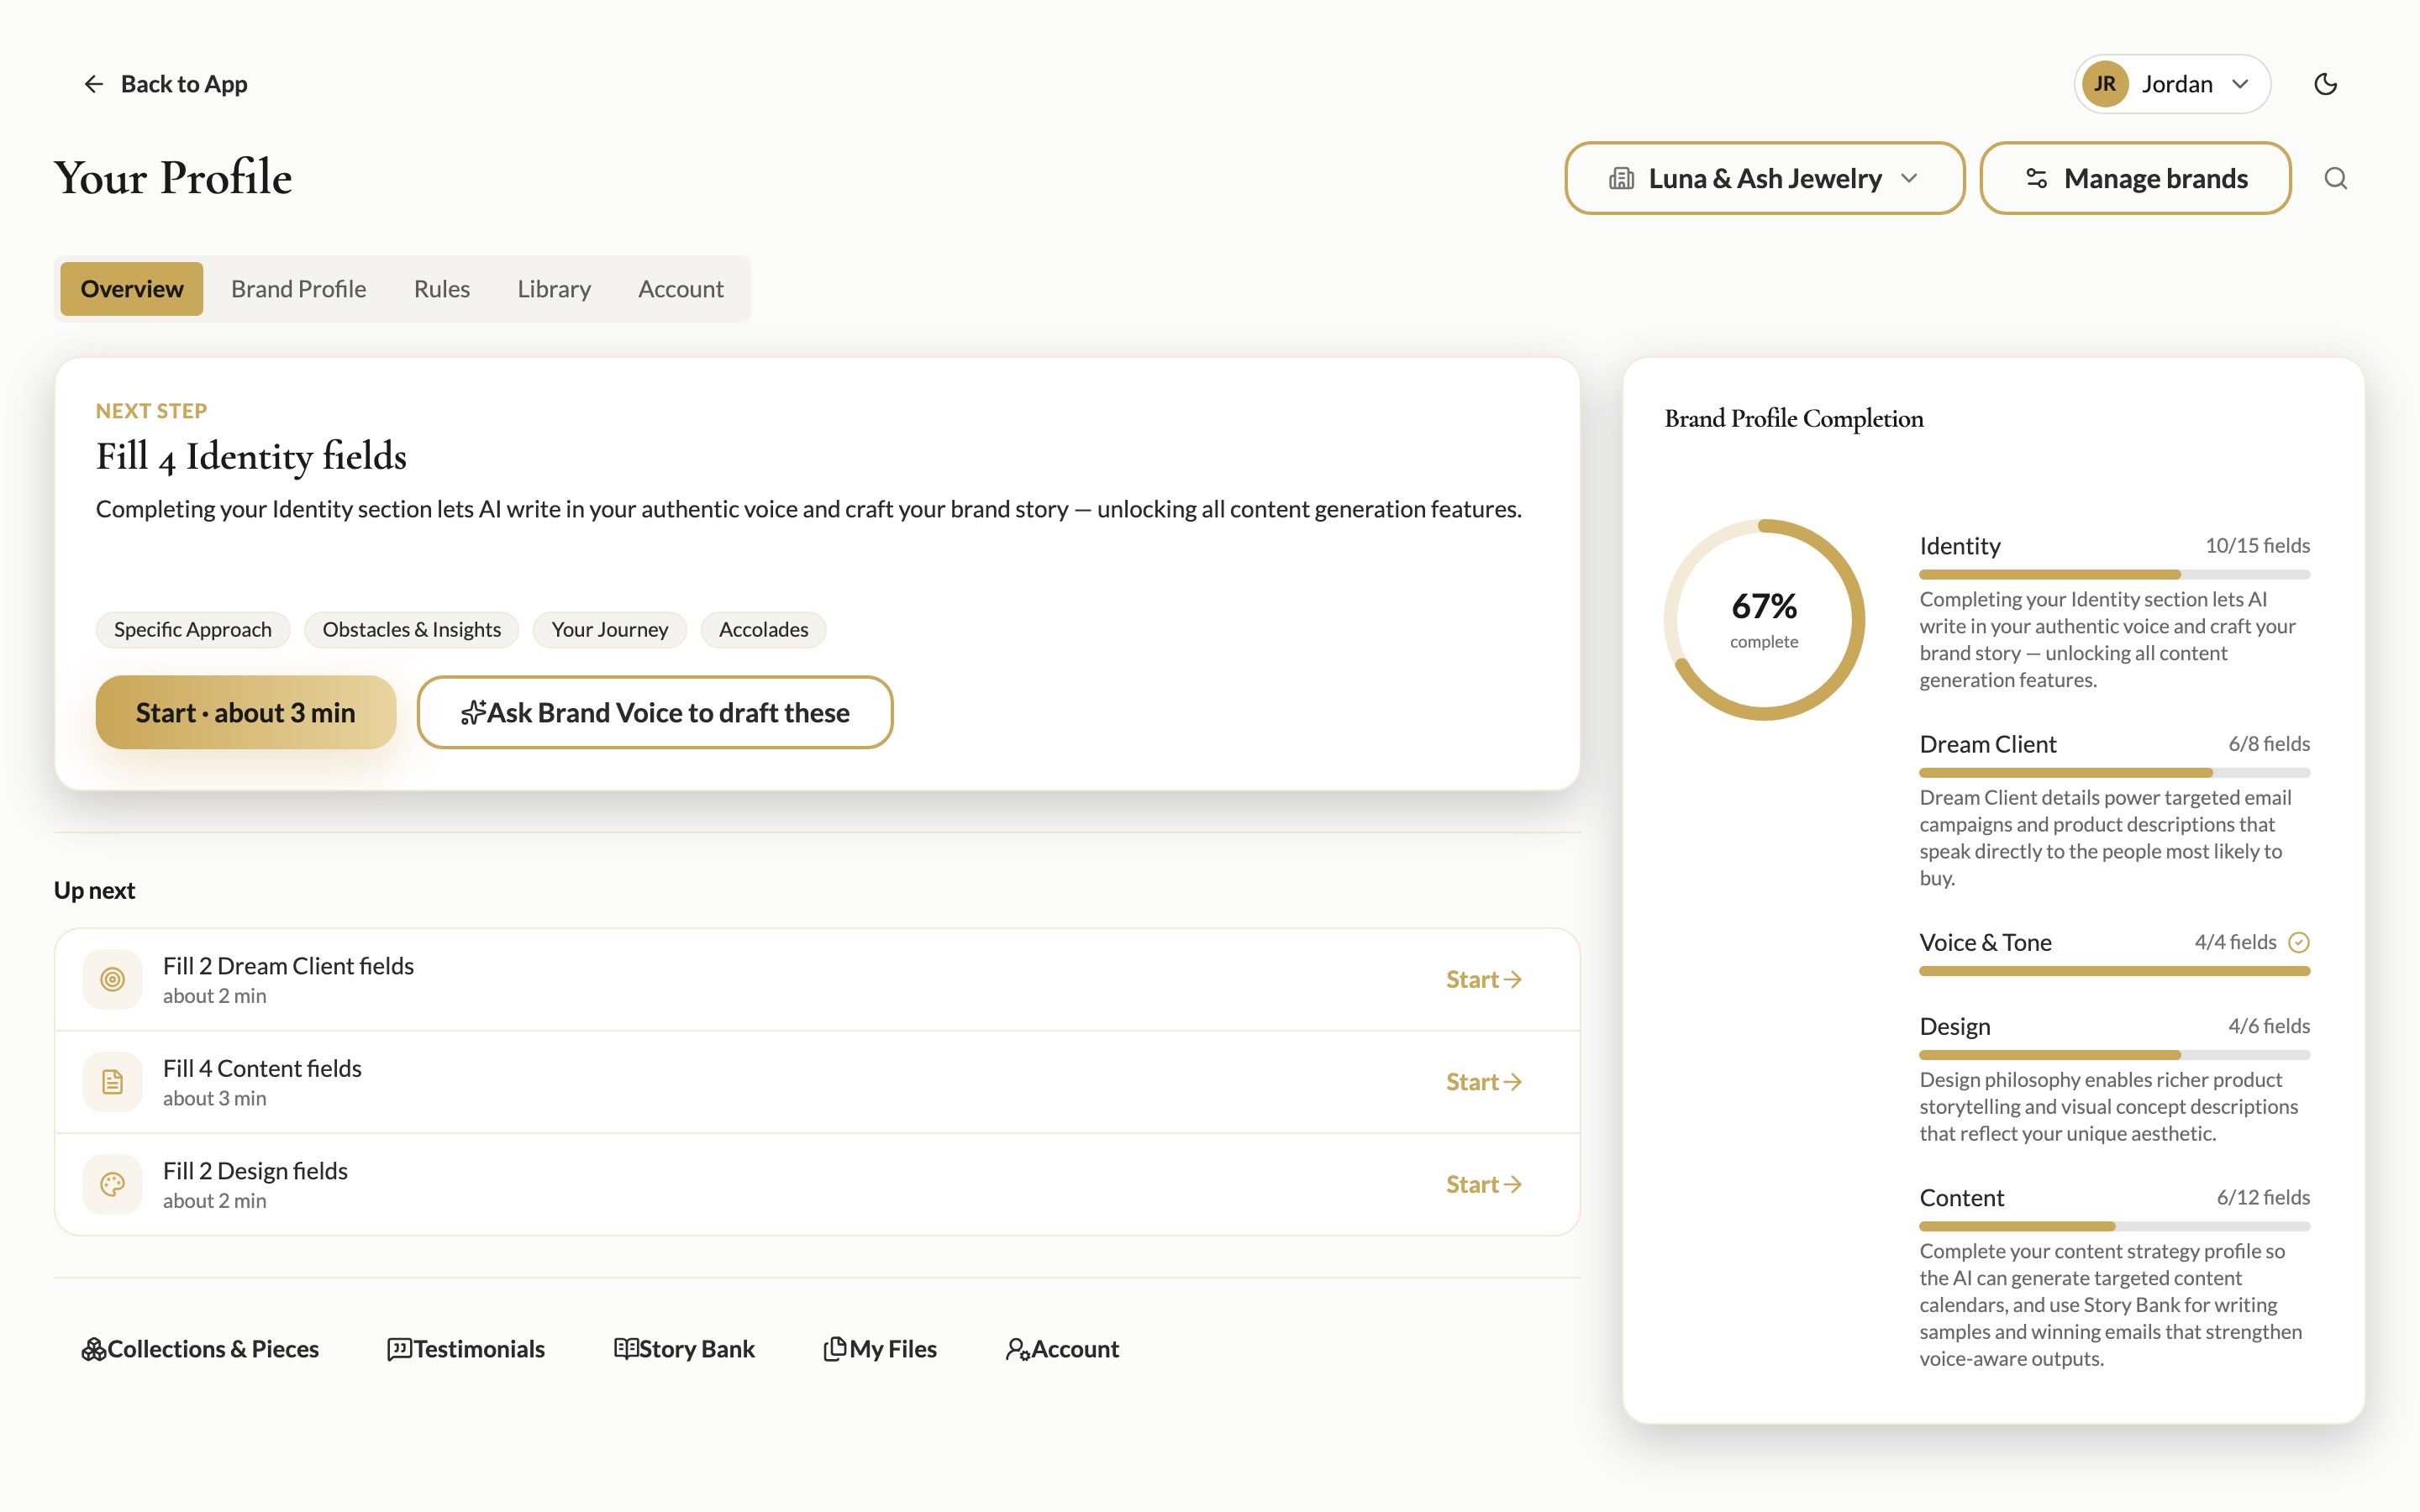This screenshot has width=2420, height=1512.
Task: Click the Dream Client progress bar
Action: (x=2114, y=773)
